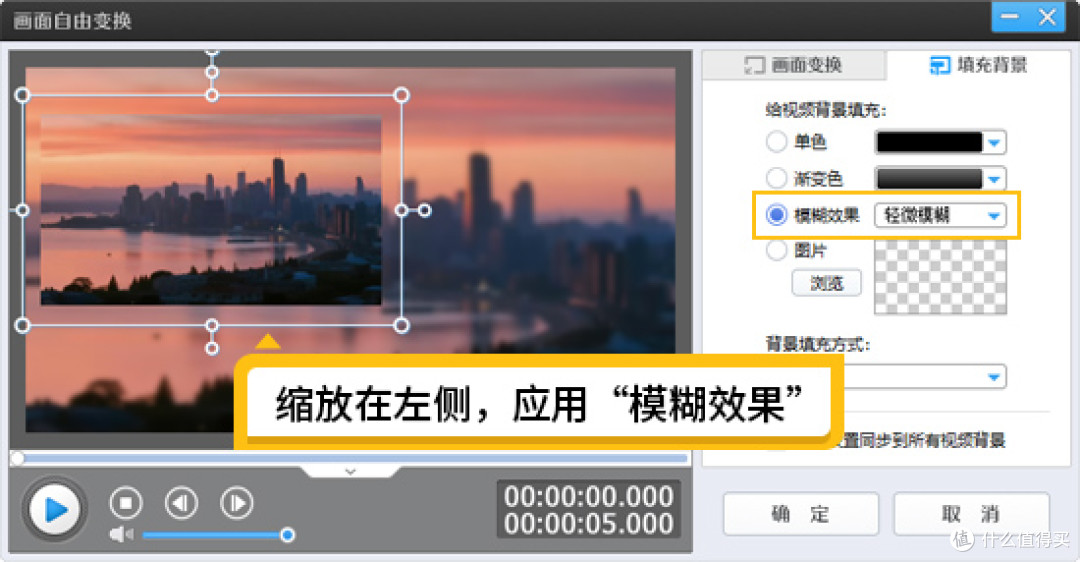1080x562 pixels.
Task: Play the video preview
Action: [55, 510]
